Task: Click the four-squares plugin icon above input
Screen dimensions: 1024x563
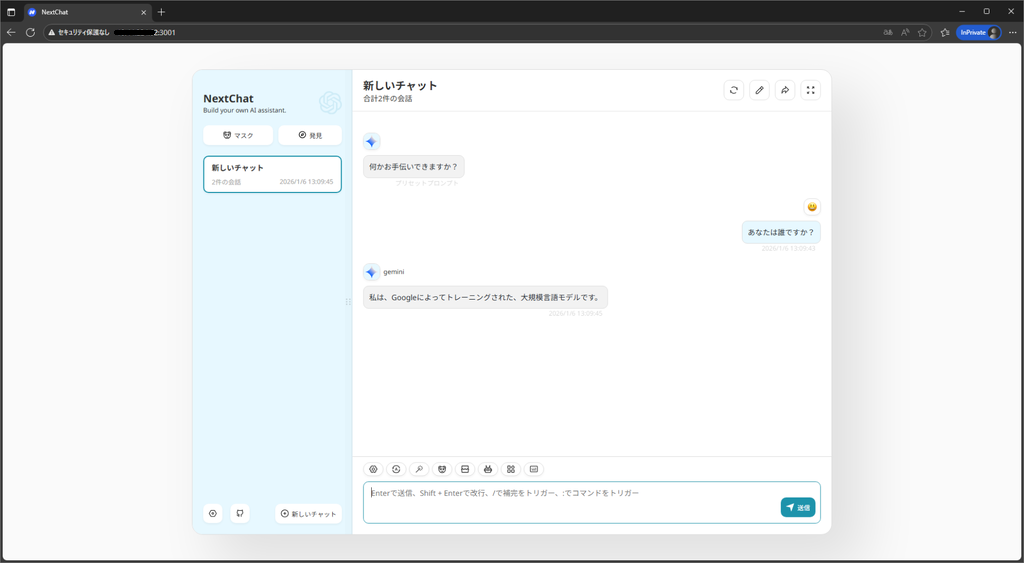Action: coord(511,469)
